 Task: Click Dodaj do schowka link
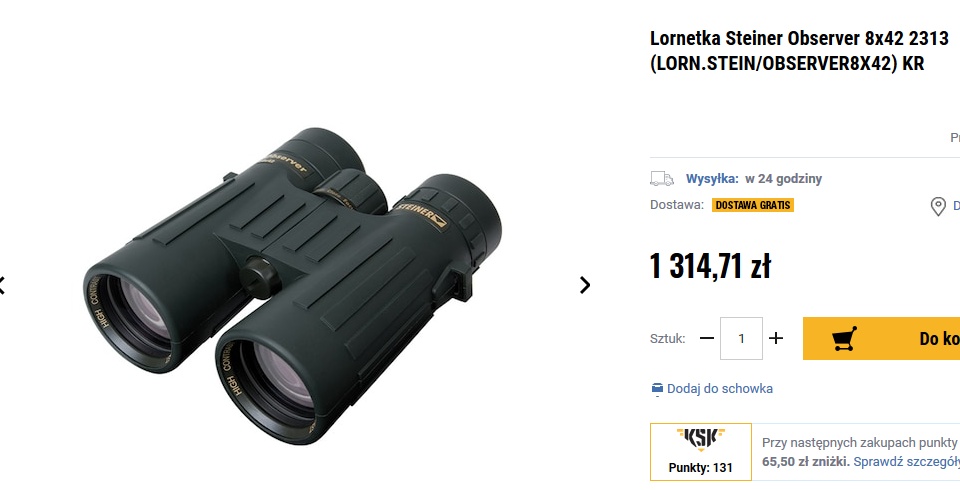tap(719, 389)
